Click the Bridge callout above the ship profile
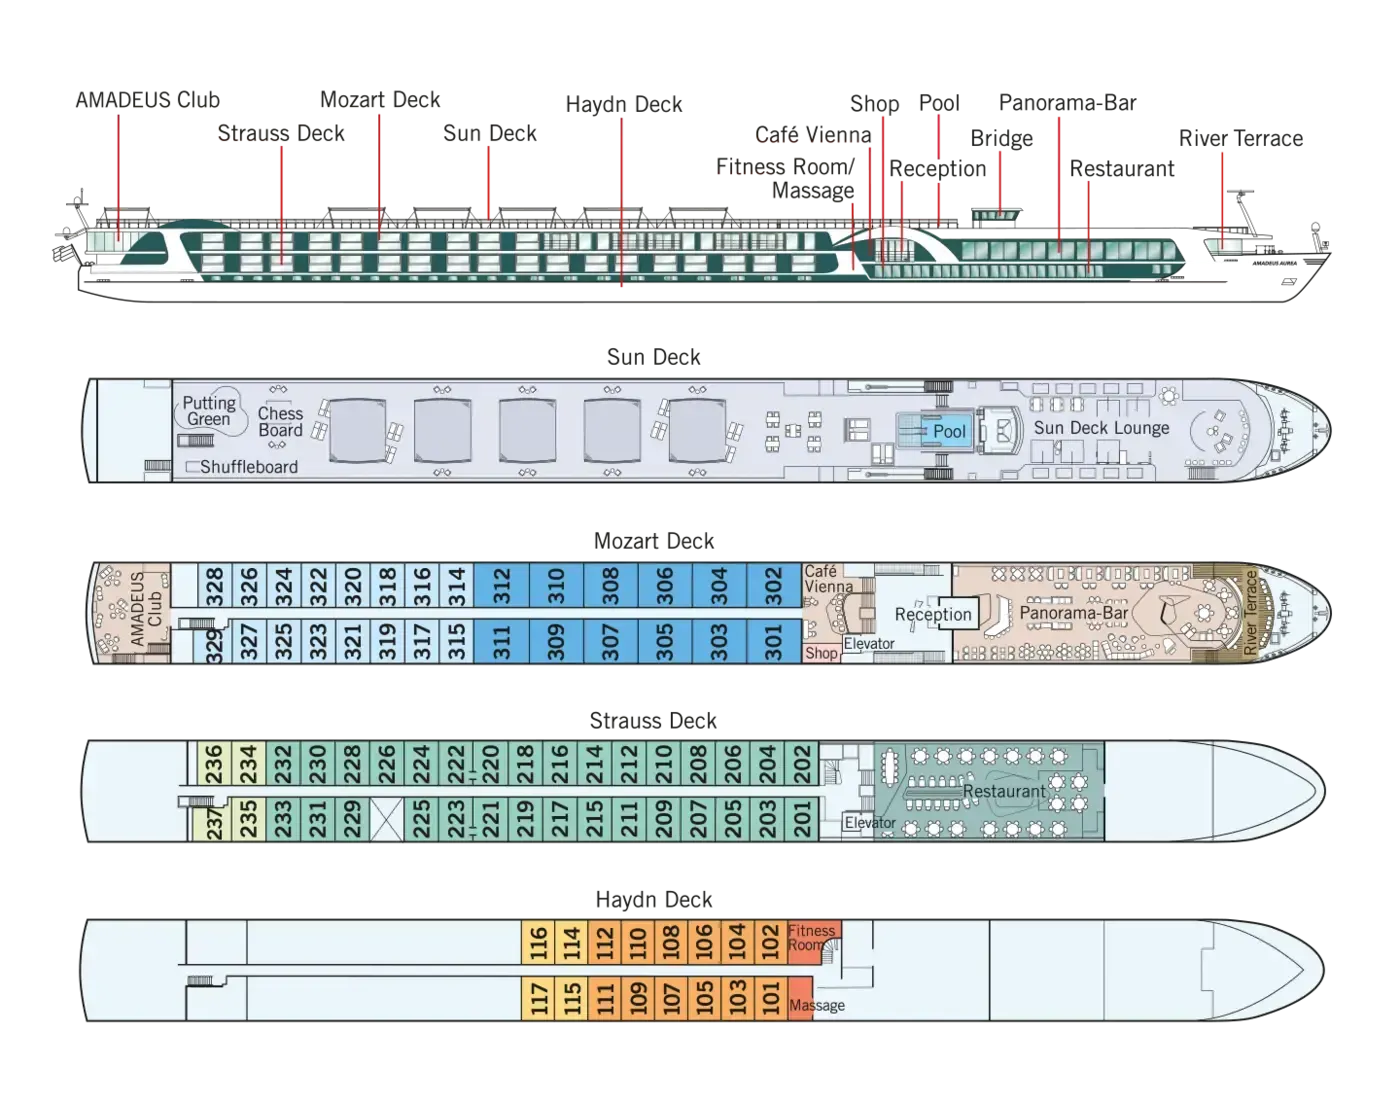This screenshot has width=1400, height=1104. 1001,139
